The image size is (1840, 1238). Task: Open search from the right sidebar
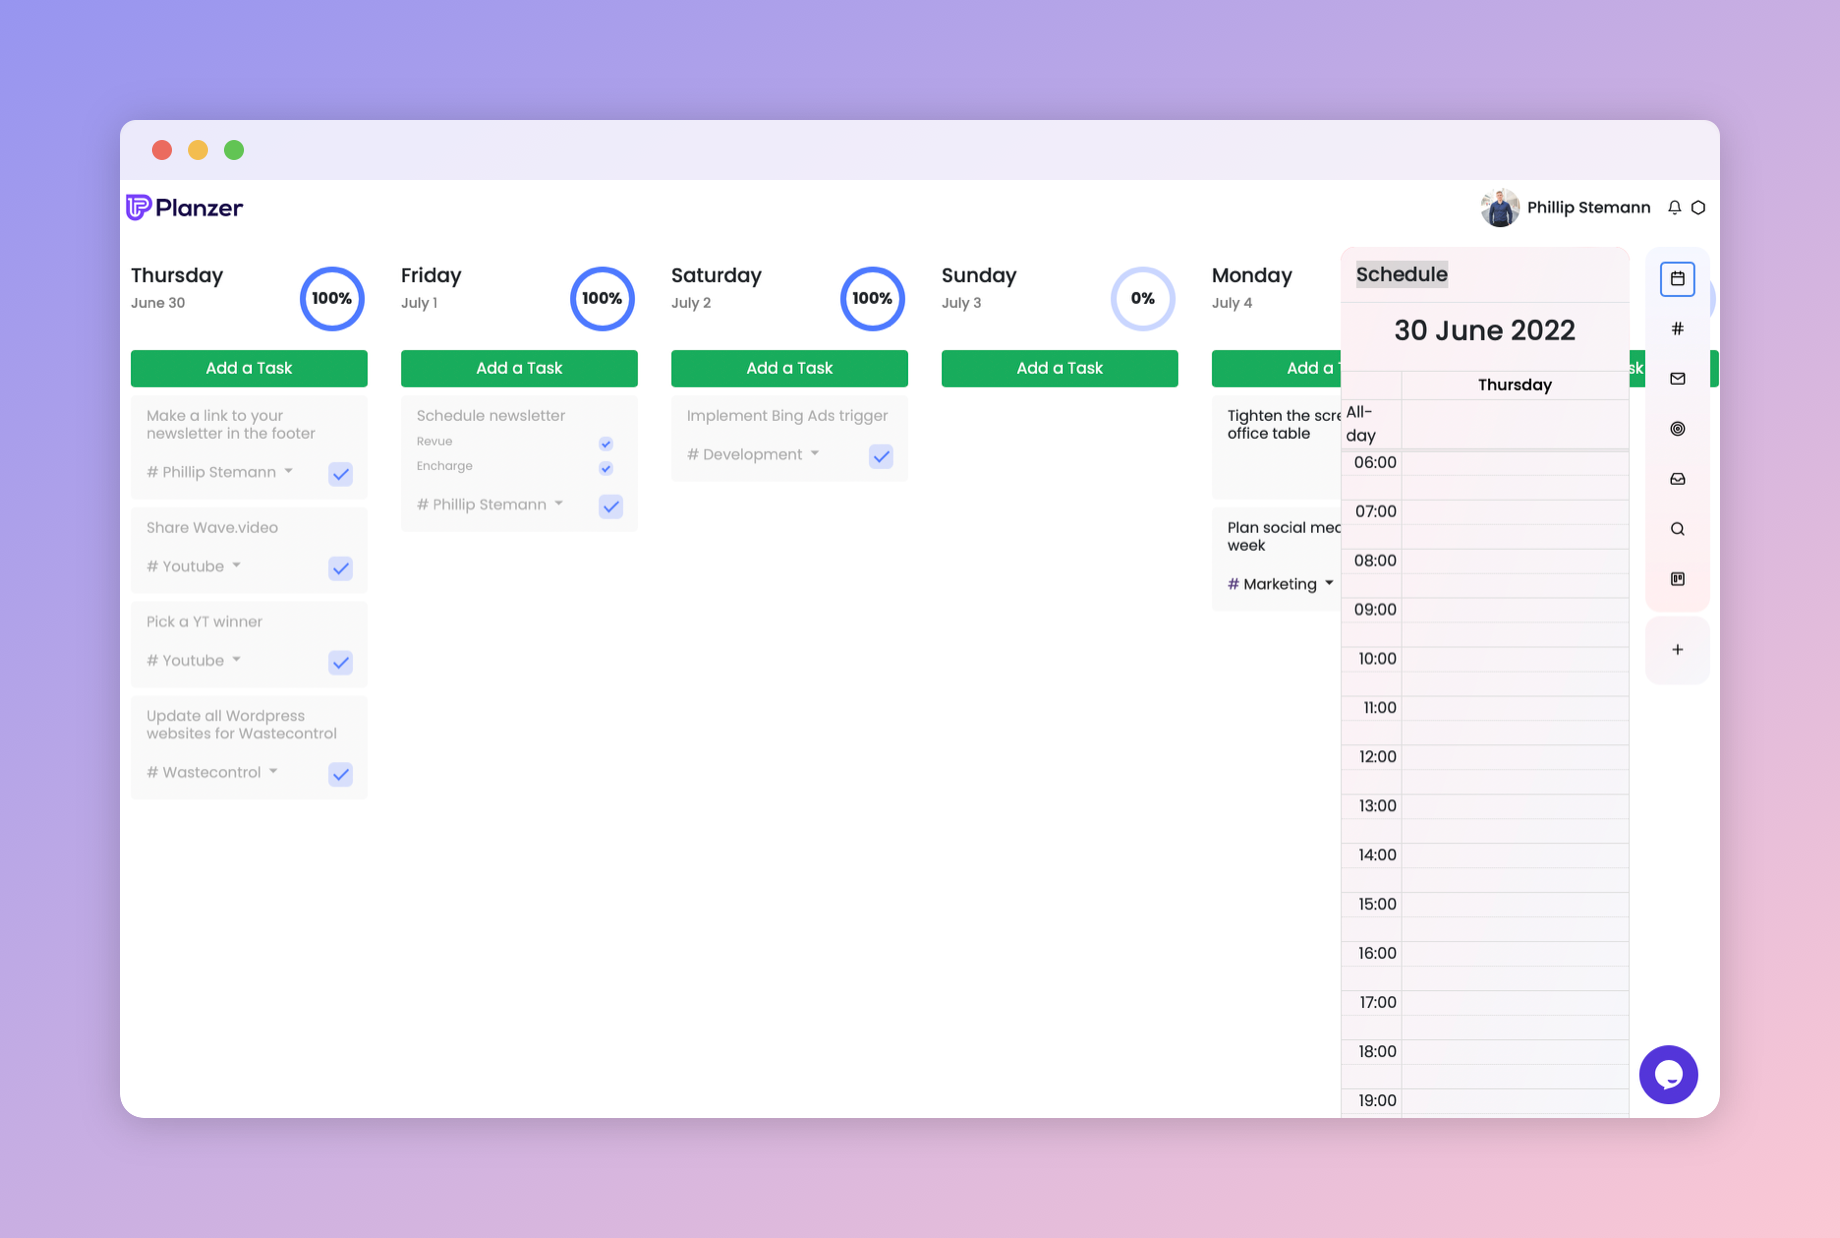1677,528
